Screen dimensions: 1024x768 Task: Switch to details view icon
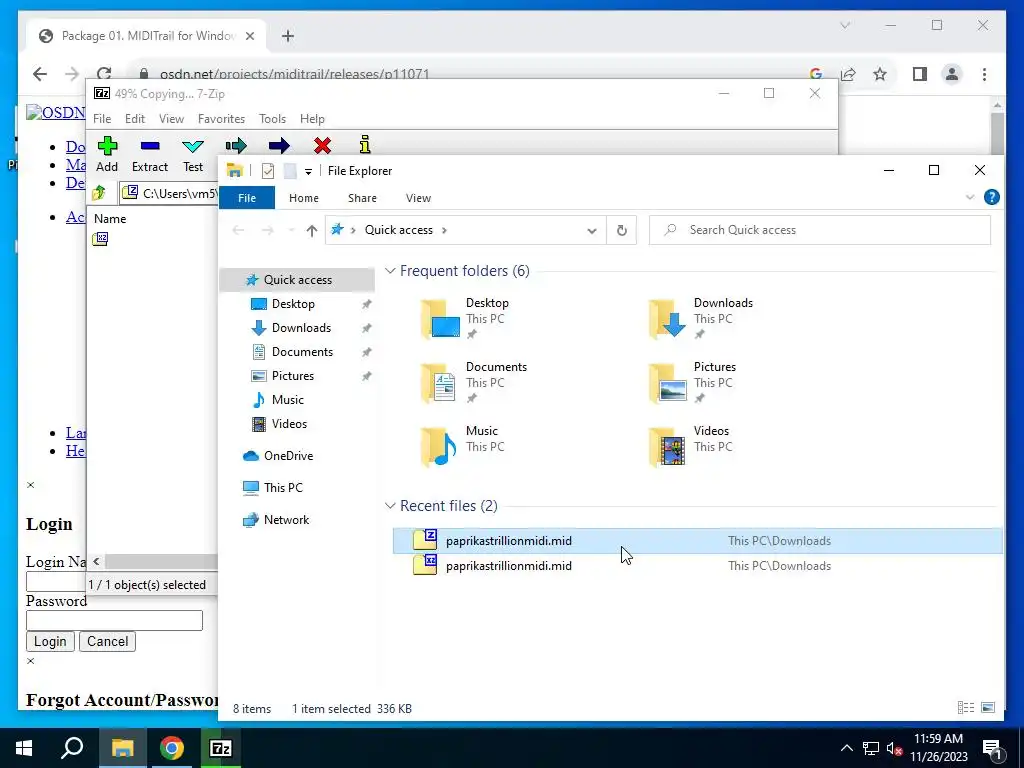click(965, 708)
